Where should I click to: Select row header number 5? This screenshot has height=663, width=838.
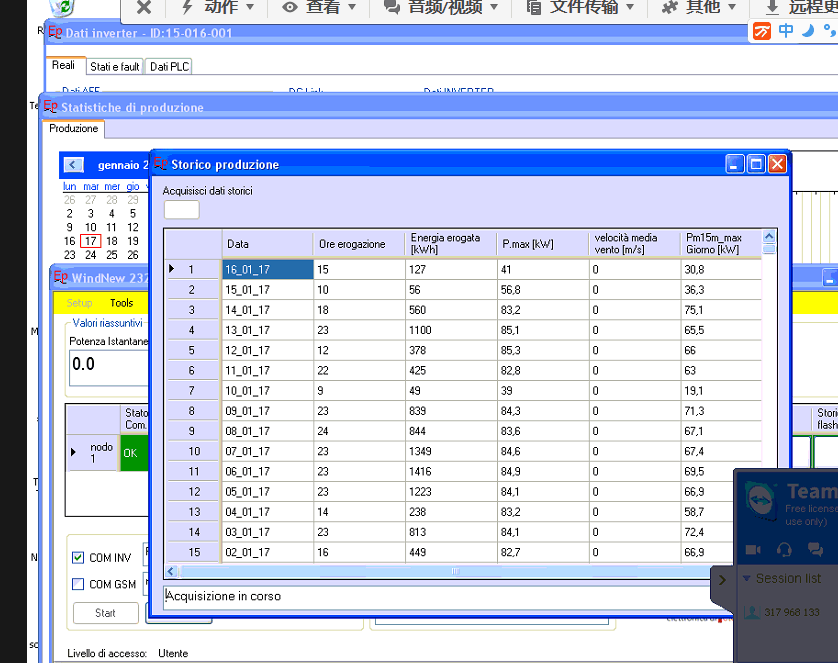193,350
